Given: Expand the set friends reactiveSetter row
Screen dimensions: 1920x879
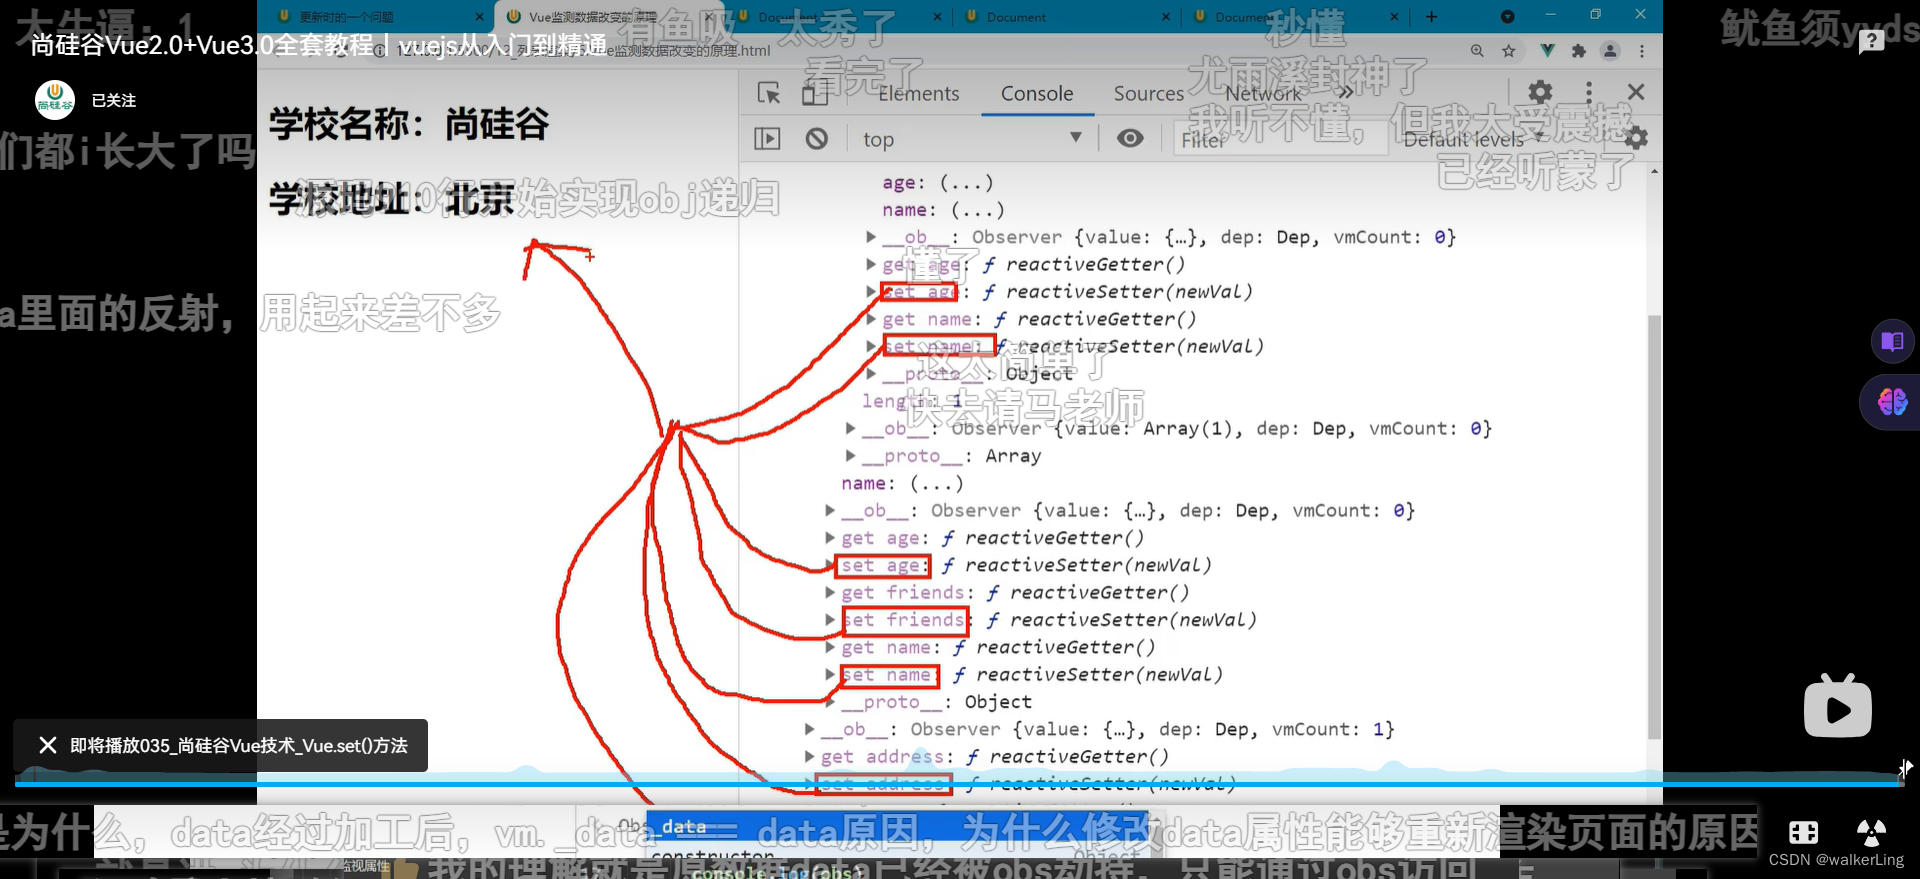Looking at the screenshot, I should (x=830, y=620).
